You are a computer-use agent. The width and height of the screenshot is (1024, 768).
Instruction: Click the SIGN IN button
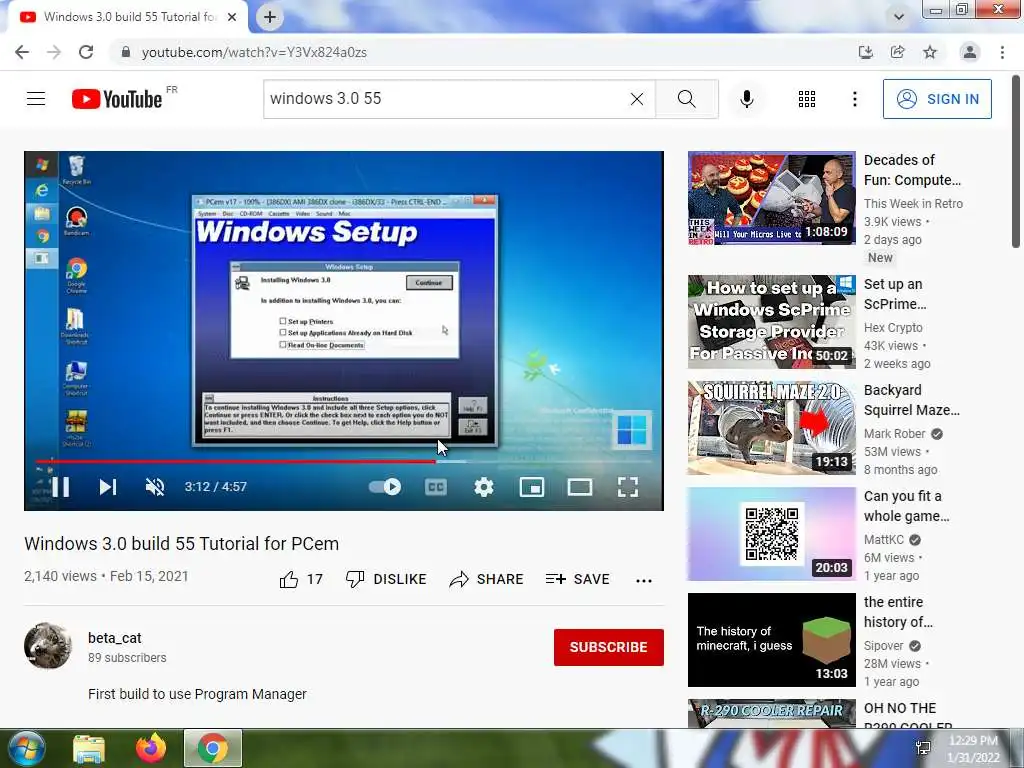coord(937,99)
